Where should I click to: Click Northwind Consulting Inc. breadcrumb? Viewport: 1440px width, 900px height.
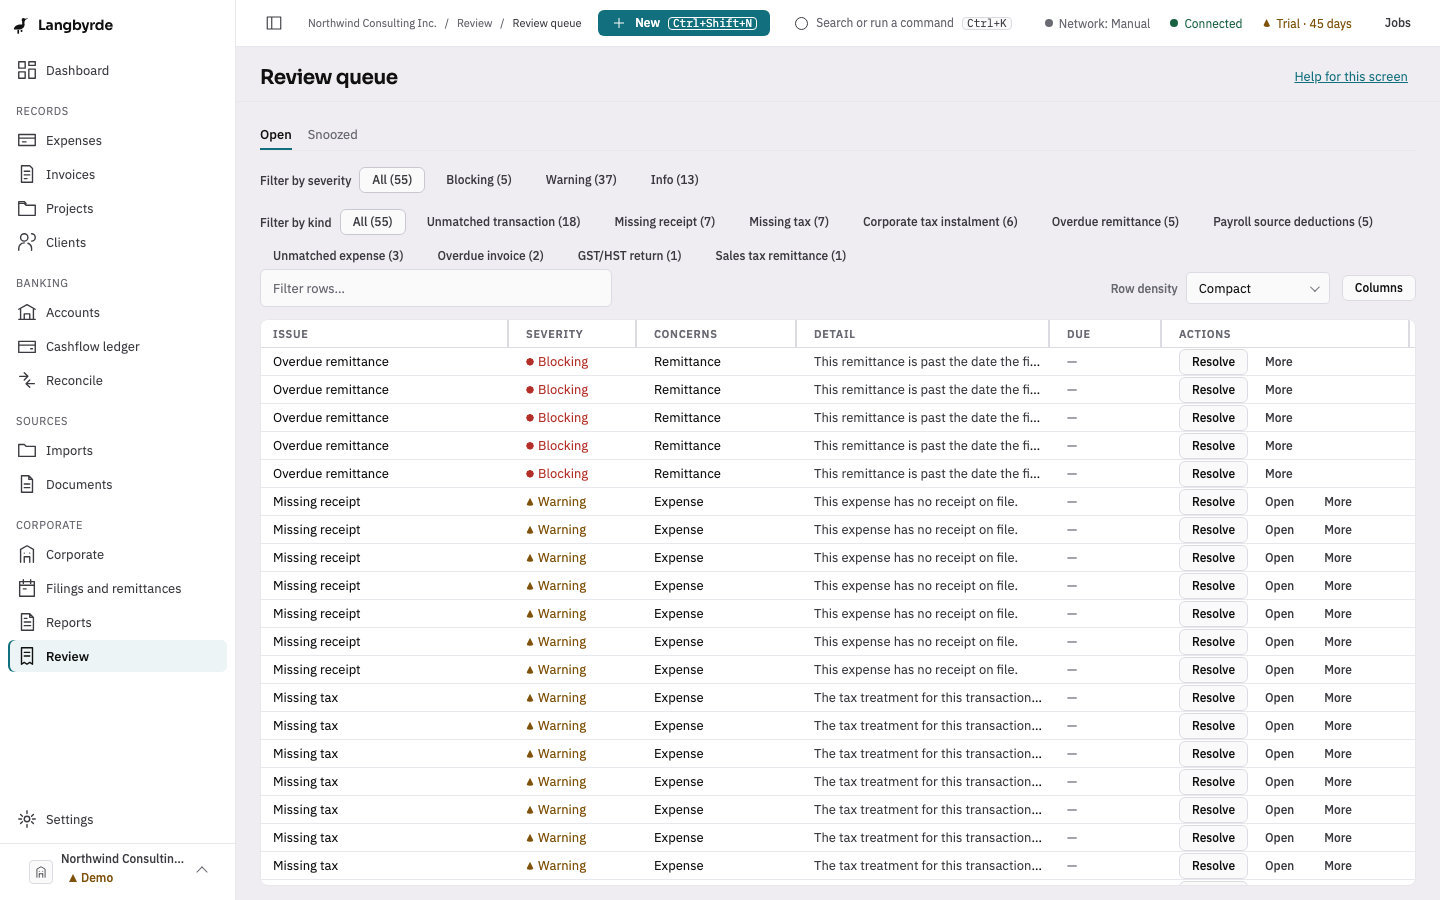[372, 23]
